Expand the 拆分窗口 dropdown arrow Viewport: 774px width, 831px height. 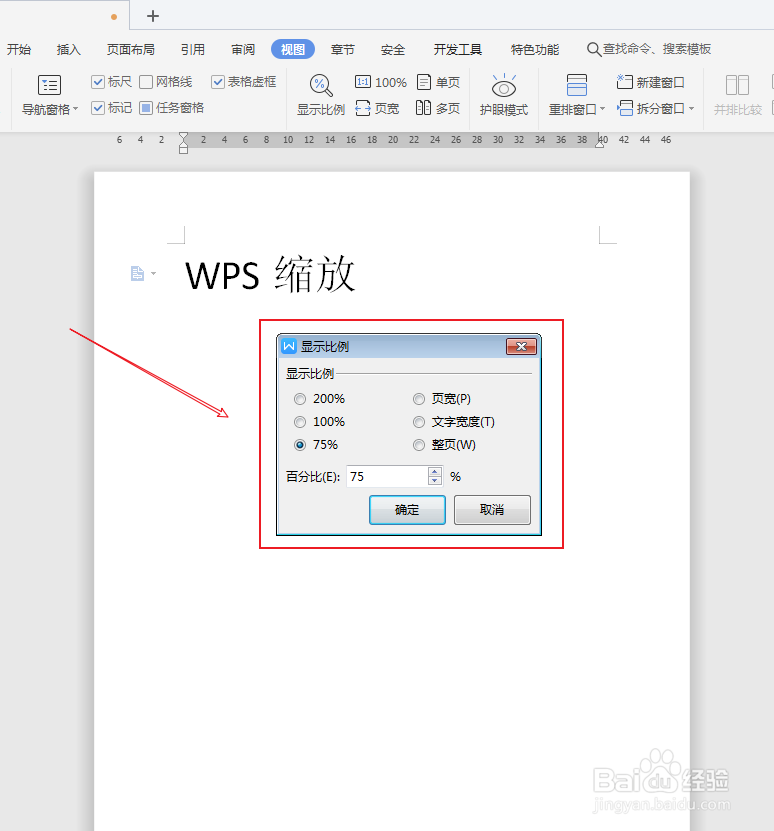691,109
